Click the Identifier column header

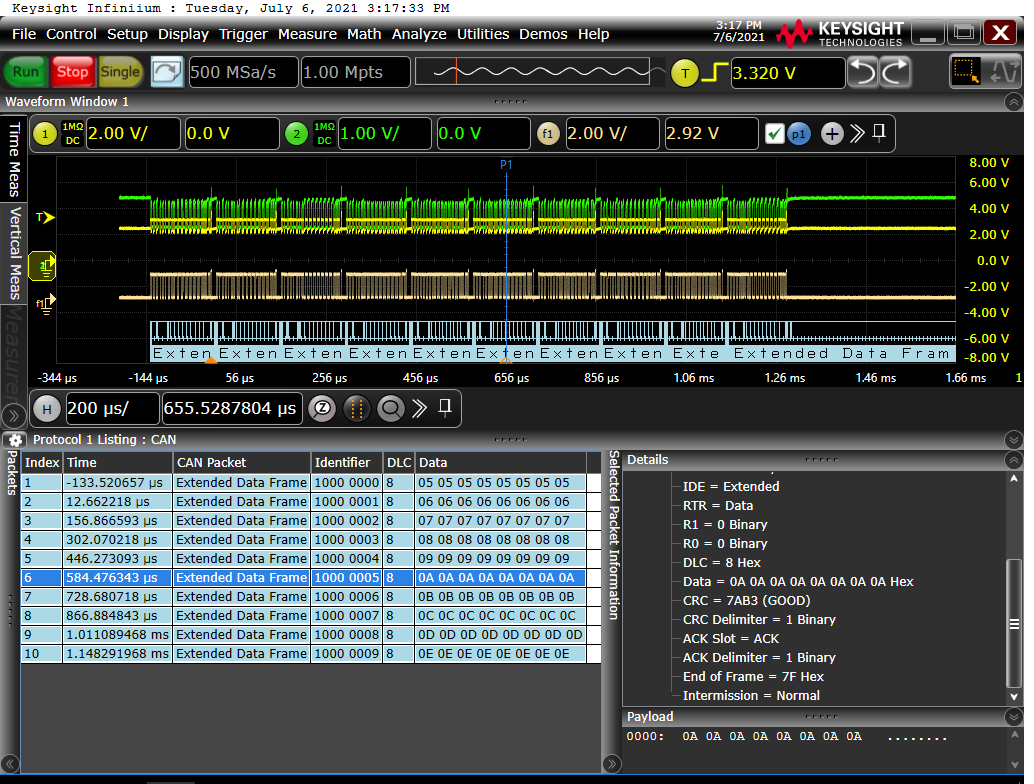(346, 463)
